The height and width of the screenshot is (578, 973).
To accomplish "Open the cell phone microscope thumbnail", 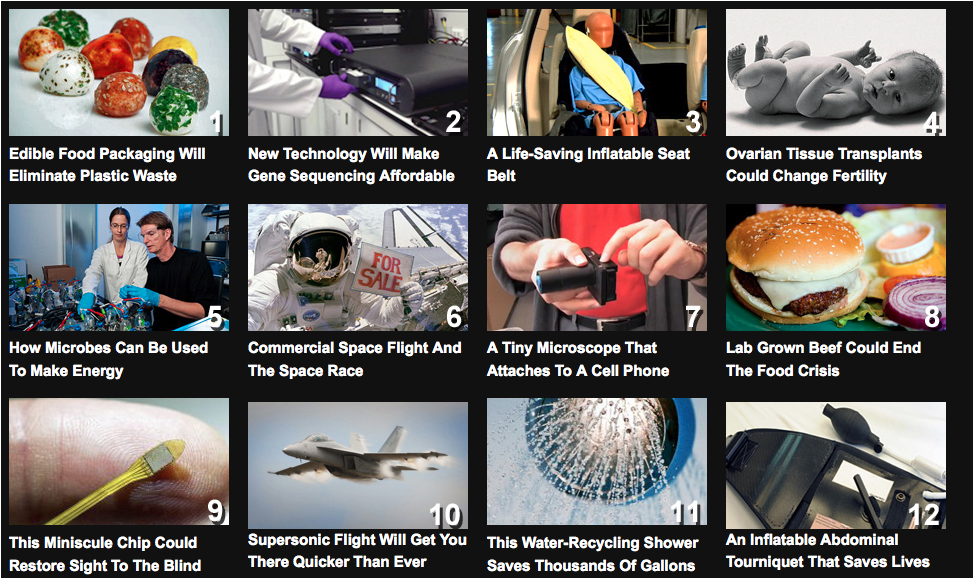I will click(x=597, y=268).
